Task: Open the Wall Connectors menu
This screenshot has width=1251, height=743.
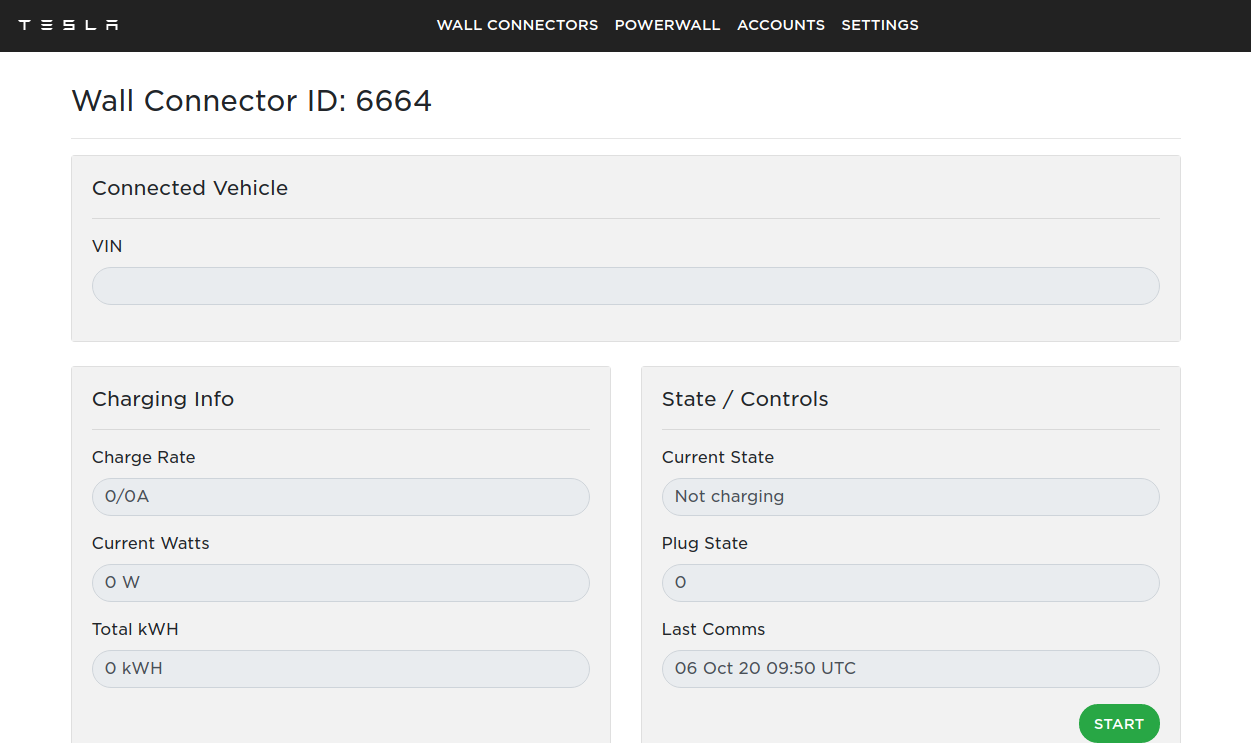Action: tap(517, 25)
